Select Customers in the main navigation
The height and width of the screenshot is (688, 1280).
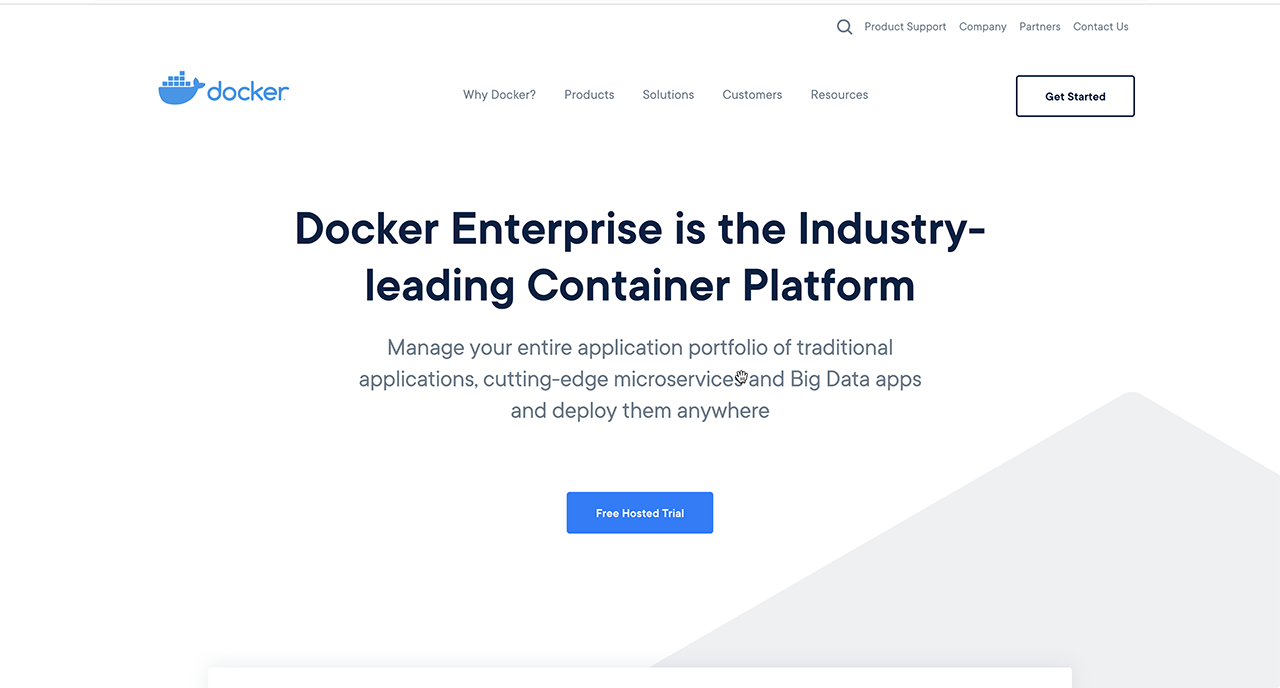[752, 95]
